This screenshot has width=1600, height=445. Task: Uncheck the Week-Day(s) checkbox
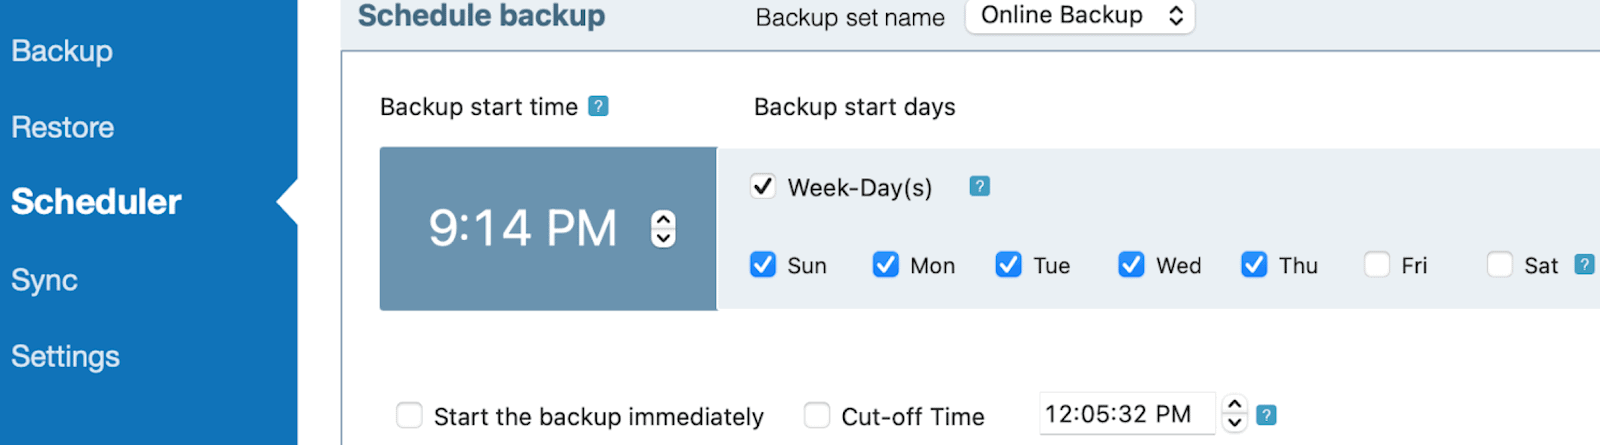pos(763,186)
